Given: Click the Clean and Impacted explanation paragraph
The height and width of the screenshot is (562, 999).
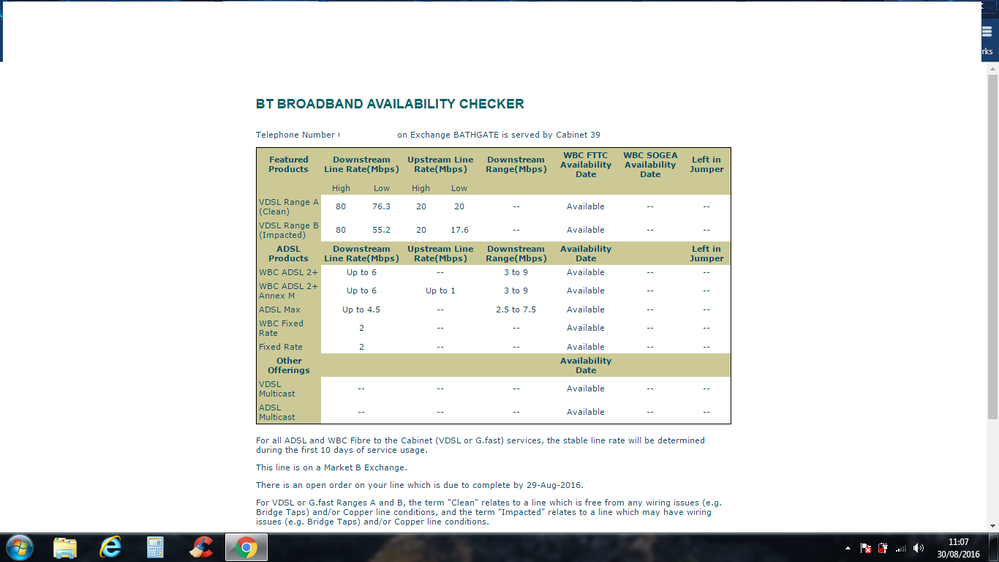Looking at the screenshot, I should (489, 512).
